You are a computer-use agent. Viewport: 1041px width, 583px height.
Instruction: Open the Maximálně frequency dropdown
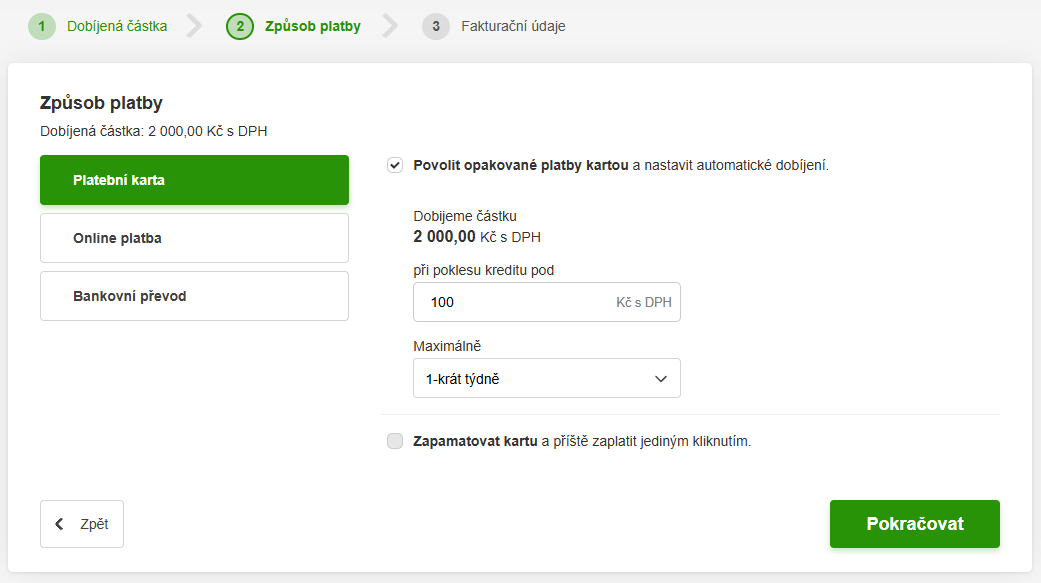click(546, 379)
